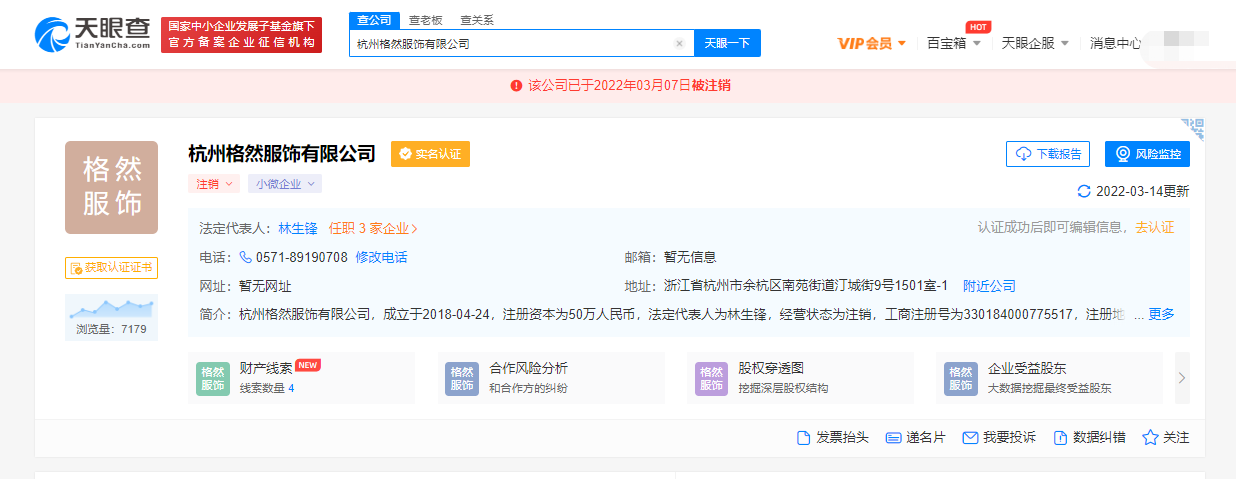Open 任职 3 家企业 link

(373, 228)
